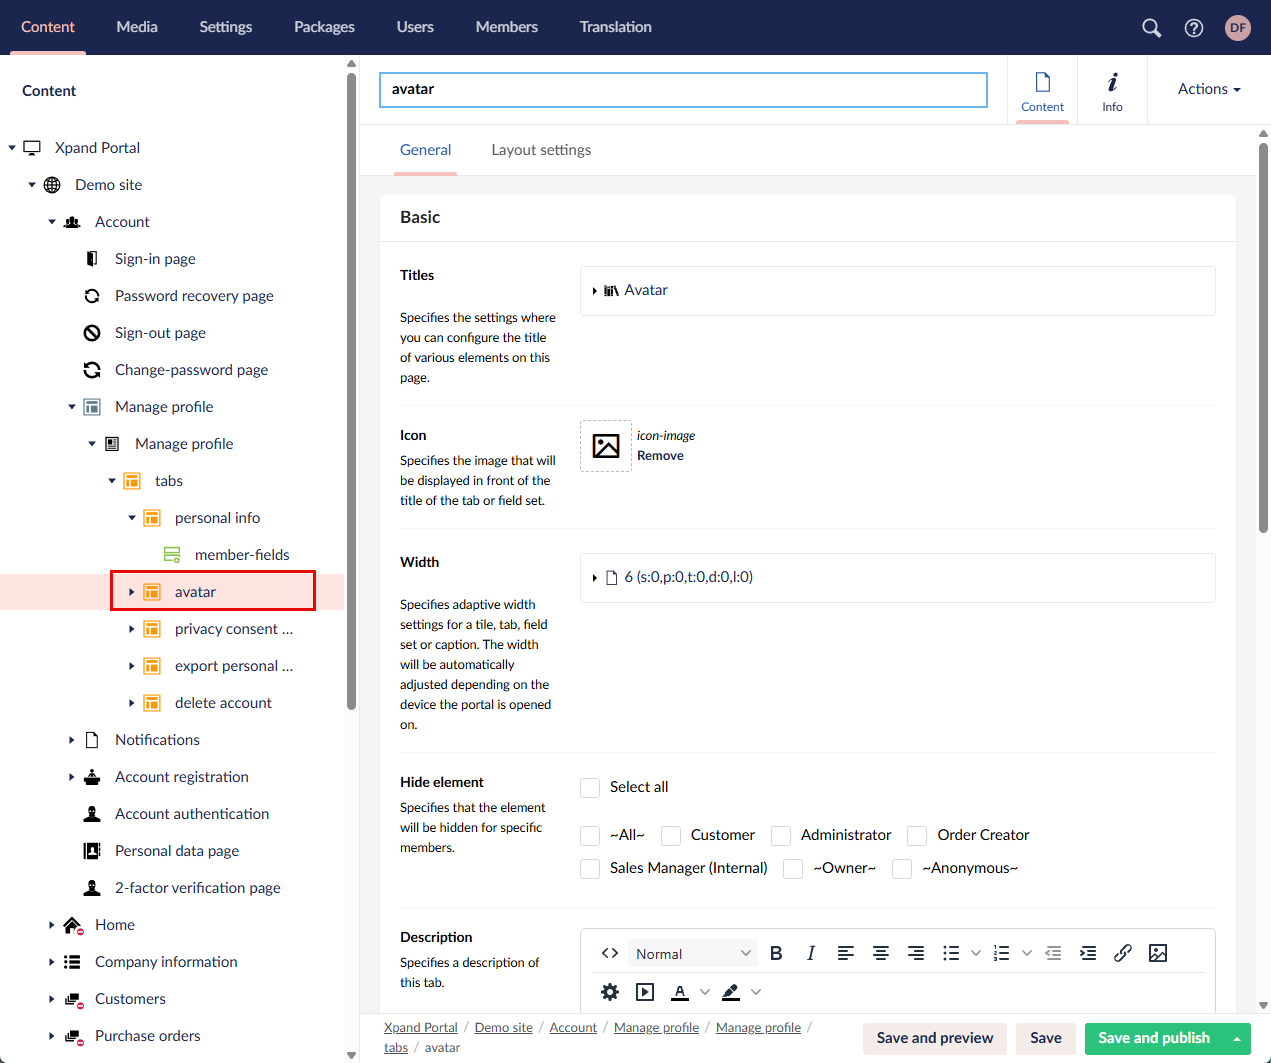1271x1063 pixels.
Task: Click the Save and preview button
Action: point(934,1038)
